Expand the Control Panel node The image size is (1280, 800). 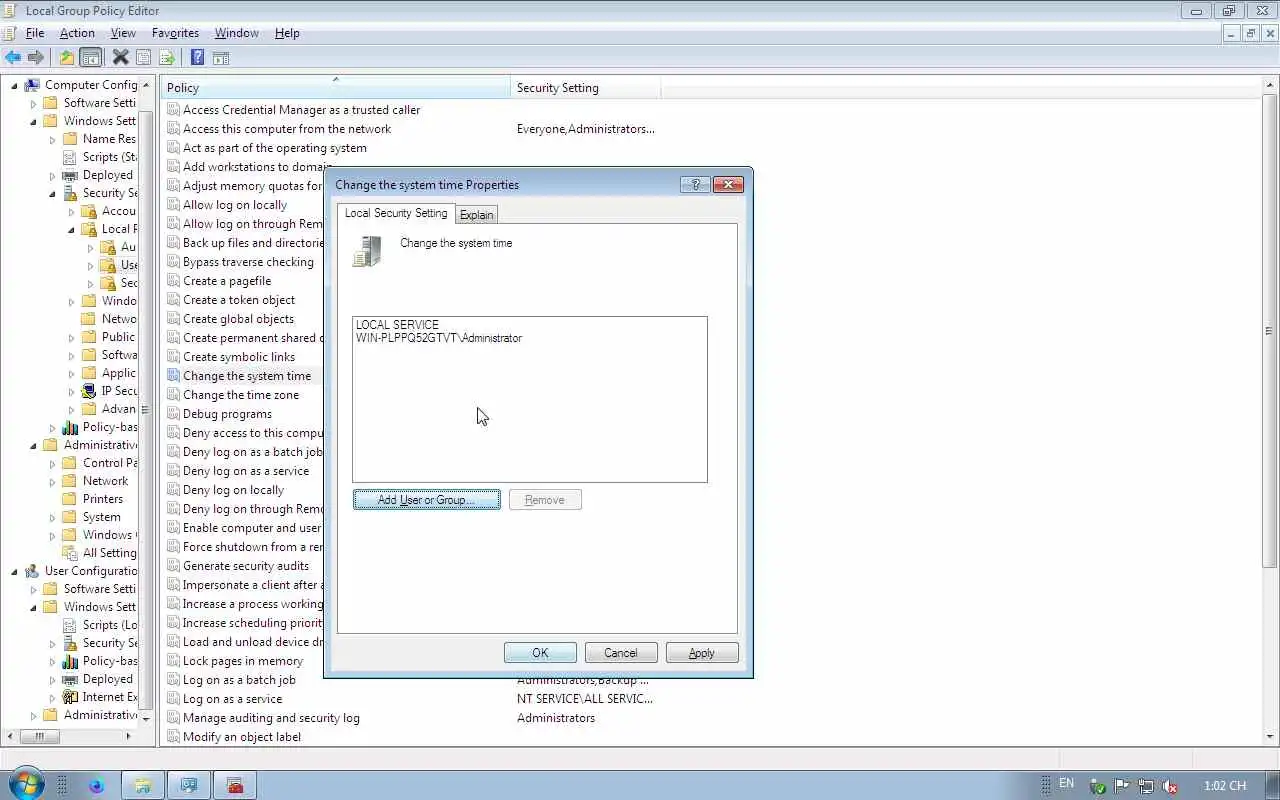click(x=52, y=463)
